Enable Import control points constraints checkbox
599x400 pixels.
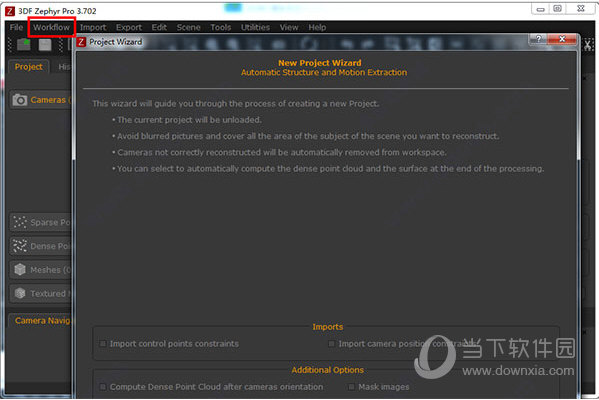point(103,344)
